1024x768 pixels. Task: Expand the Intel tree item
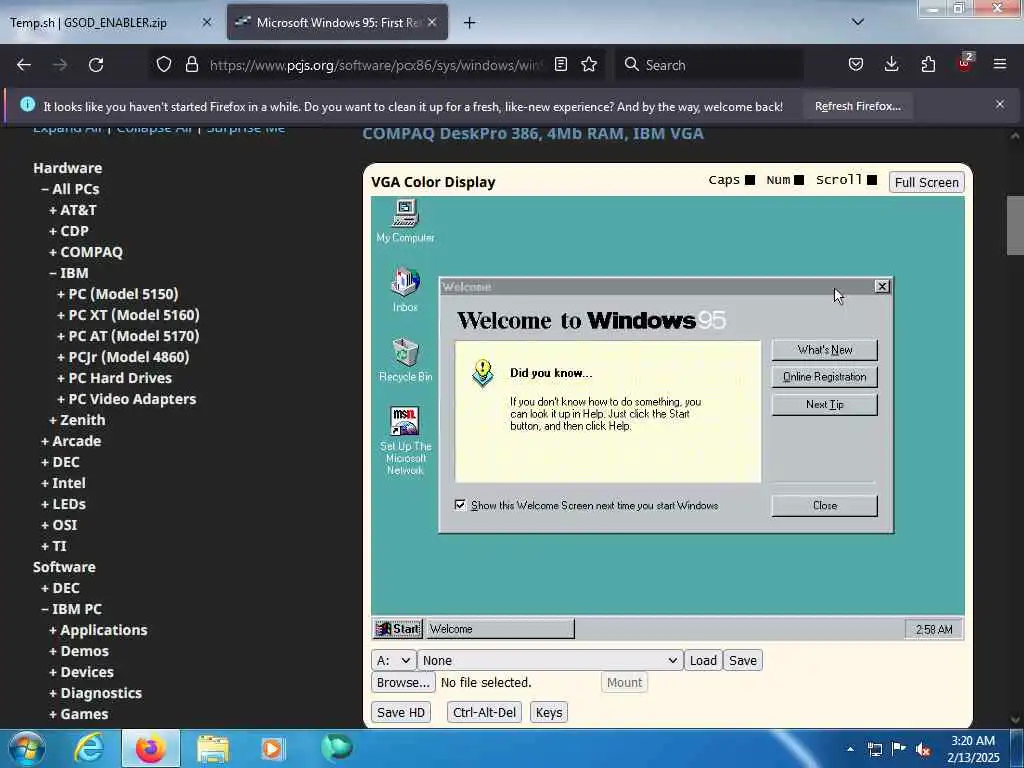[63, 483]
